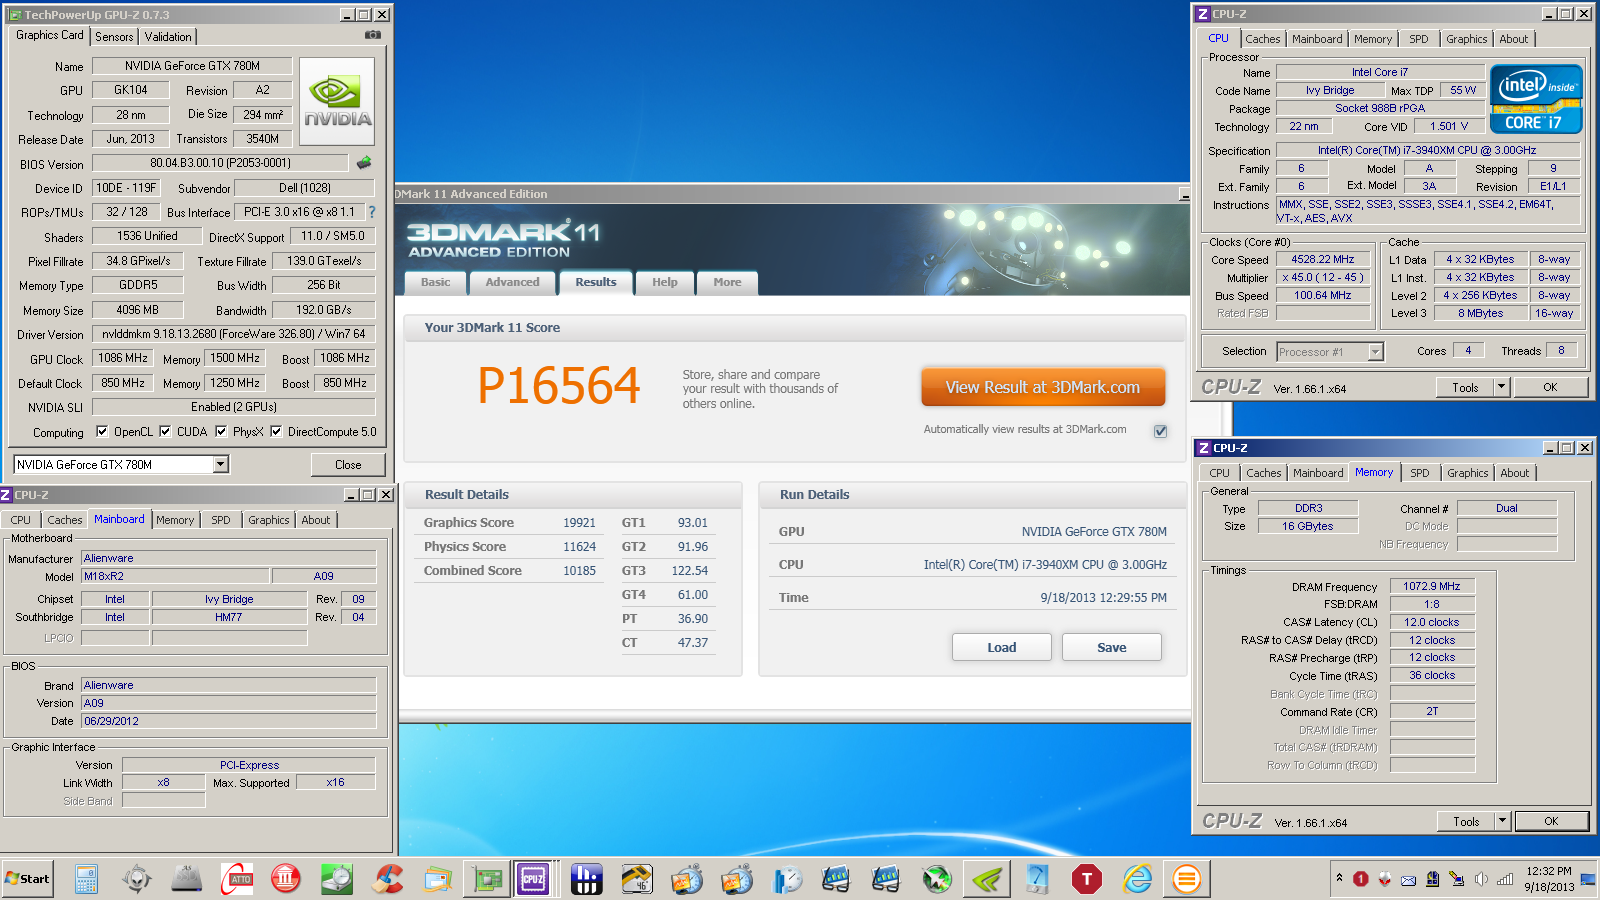1600x900 pixels.
Task: Select the Advanced tab in 3DMark 11
Action: point(512,283)
